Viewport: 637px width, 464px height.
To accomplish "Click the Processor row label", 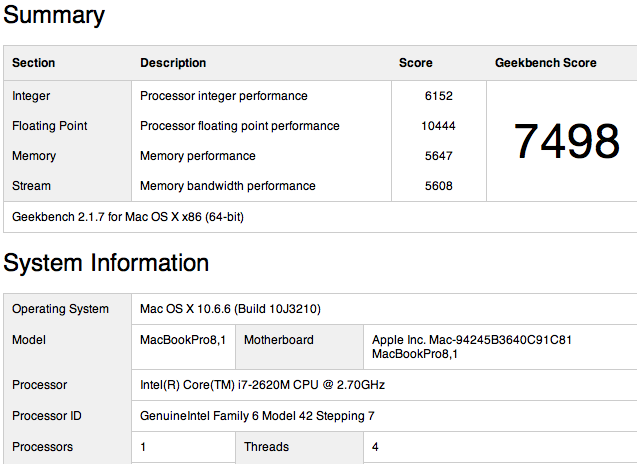I will pos(39,385).
